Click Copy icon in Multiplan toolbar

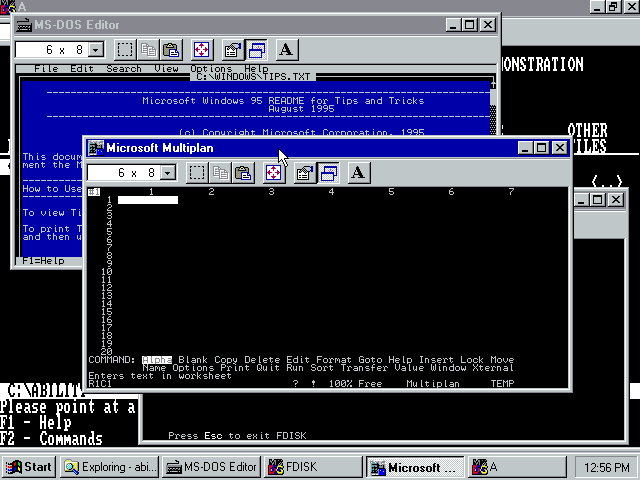[220, 173]
